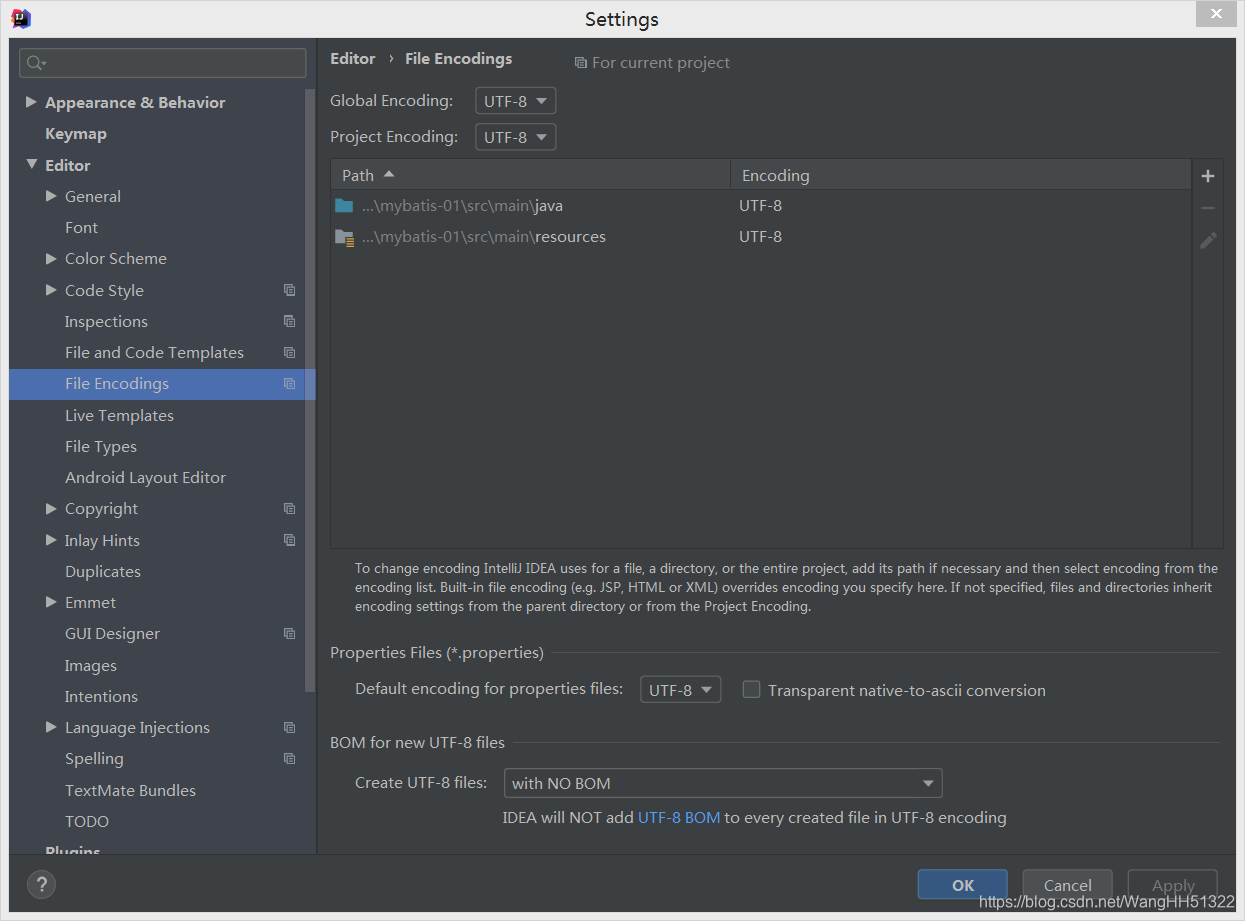Expand the Inlay Hints node arrow
Screen dimensions: 1245x921
51,540
